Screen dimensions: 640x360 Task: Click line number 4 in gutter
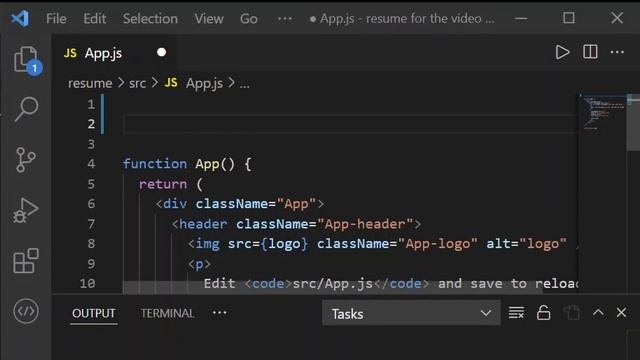coord(91,164)
